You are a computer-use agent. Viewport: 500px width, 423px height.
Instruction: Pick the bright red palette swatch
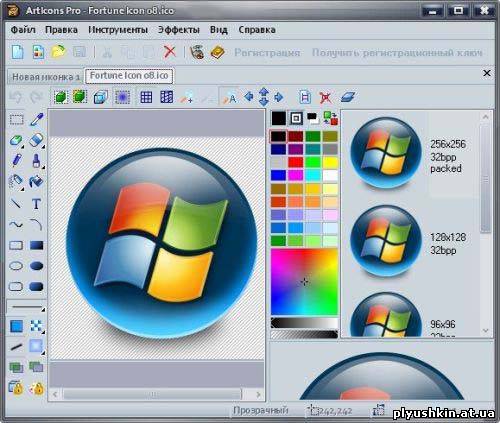[x=295, y=162]
